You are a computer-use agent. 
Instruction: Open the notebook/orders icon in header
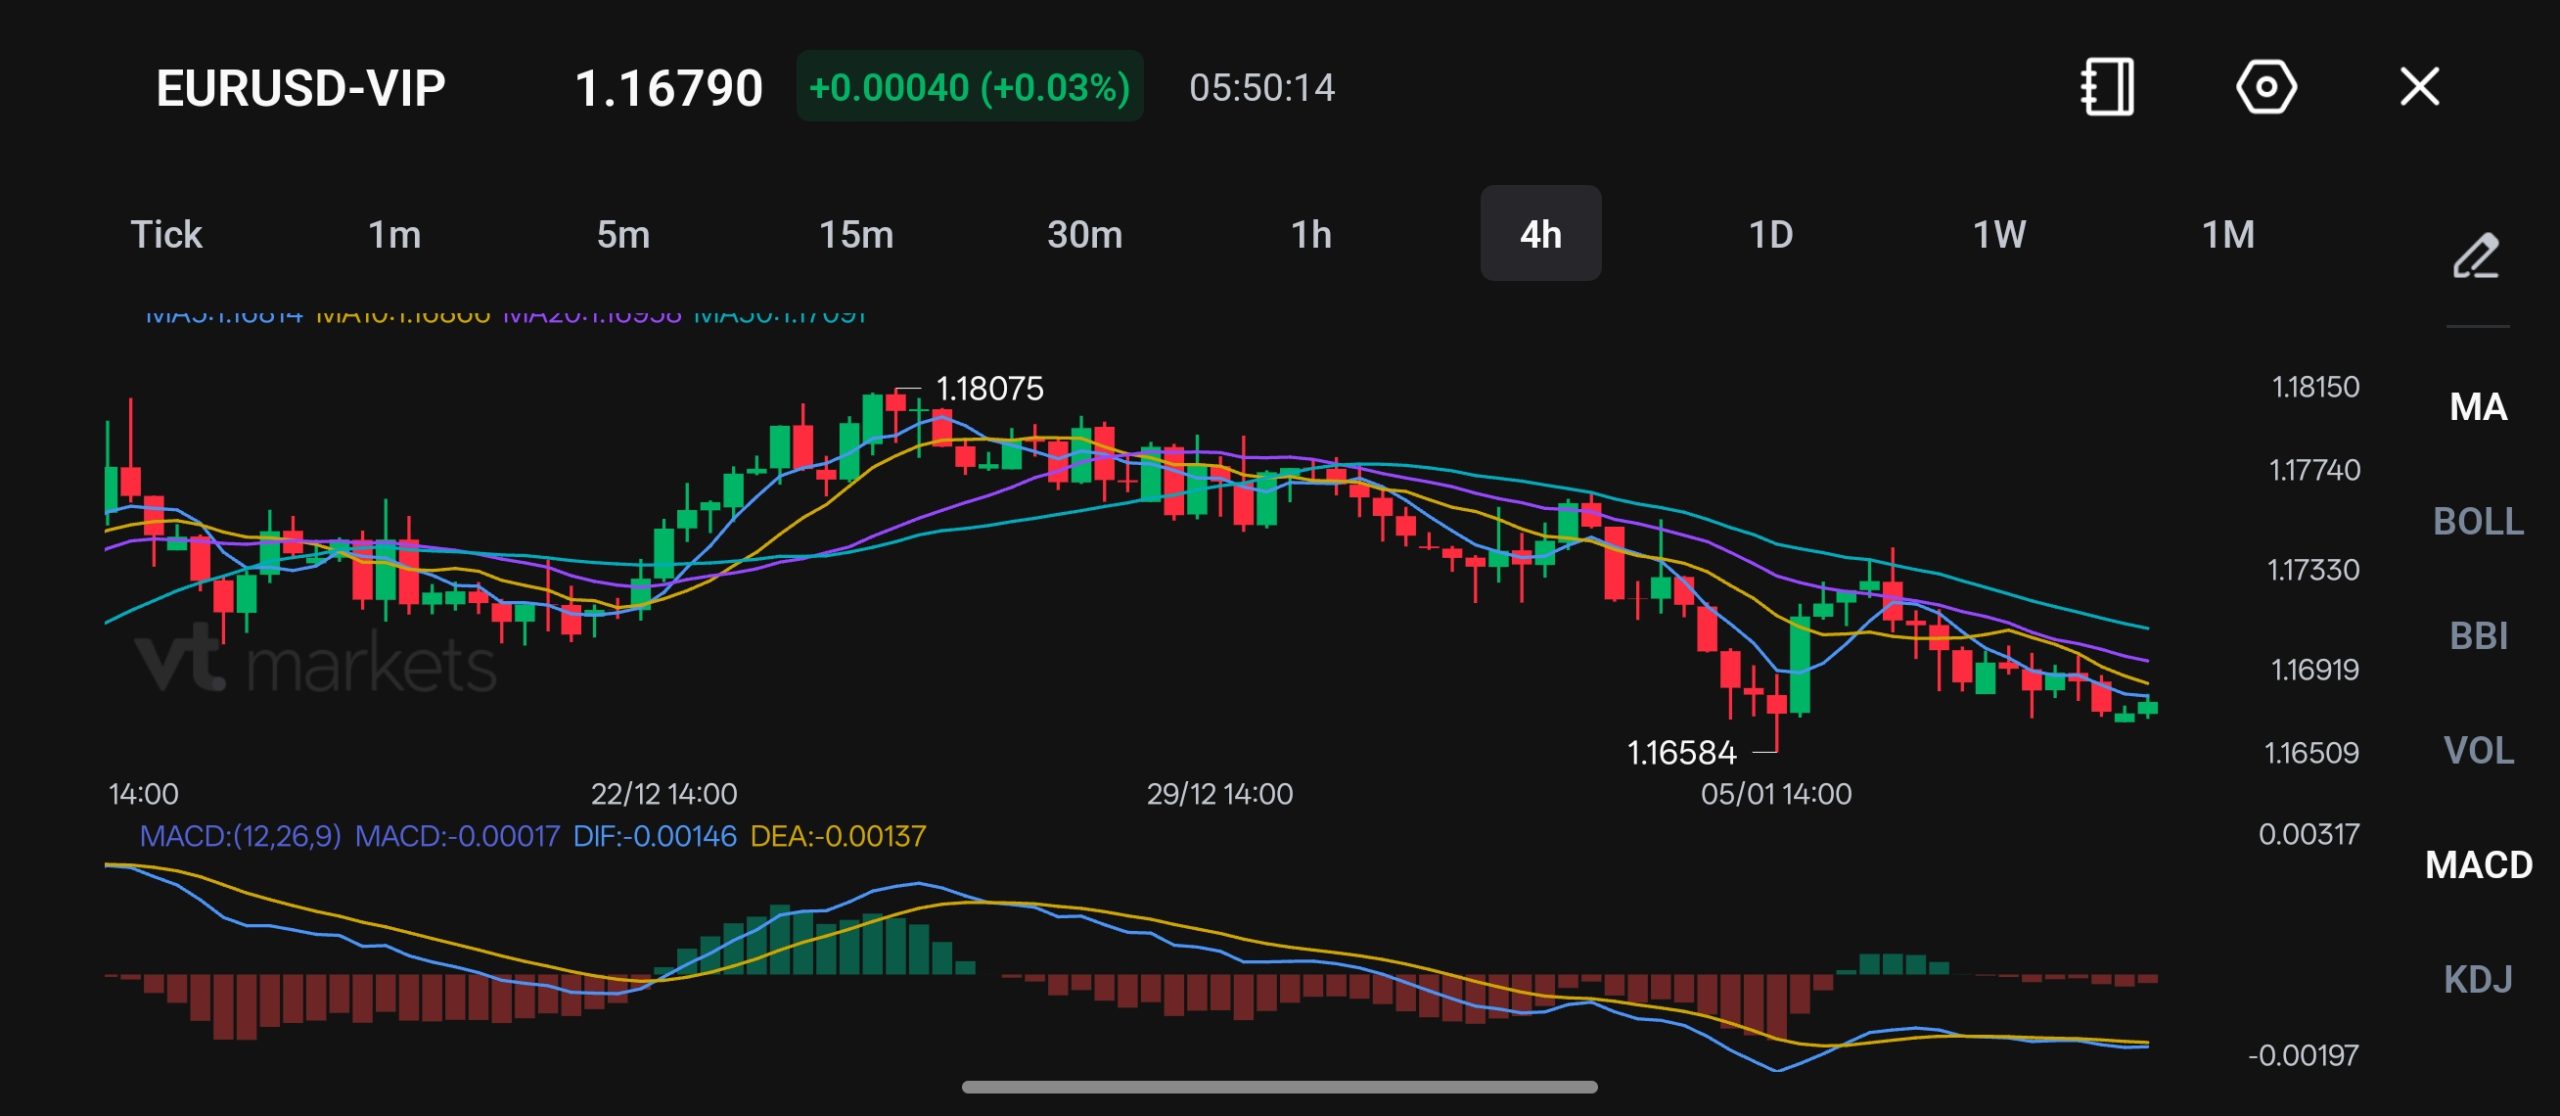coord(2107,87)
